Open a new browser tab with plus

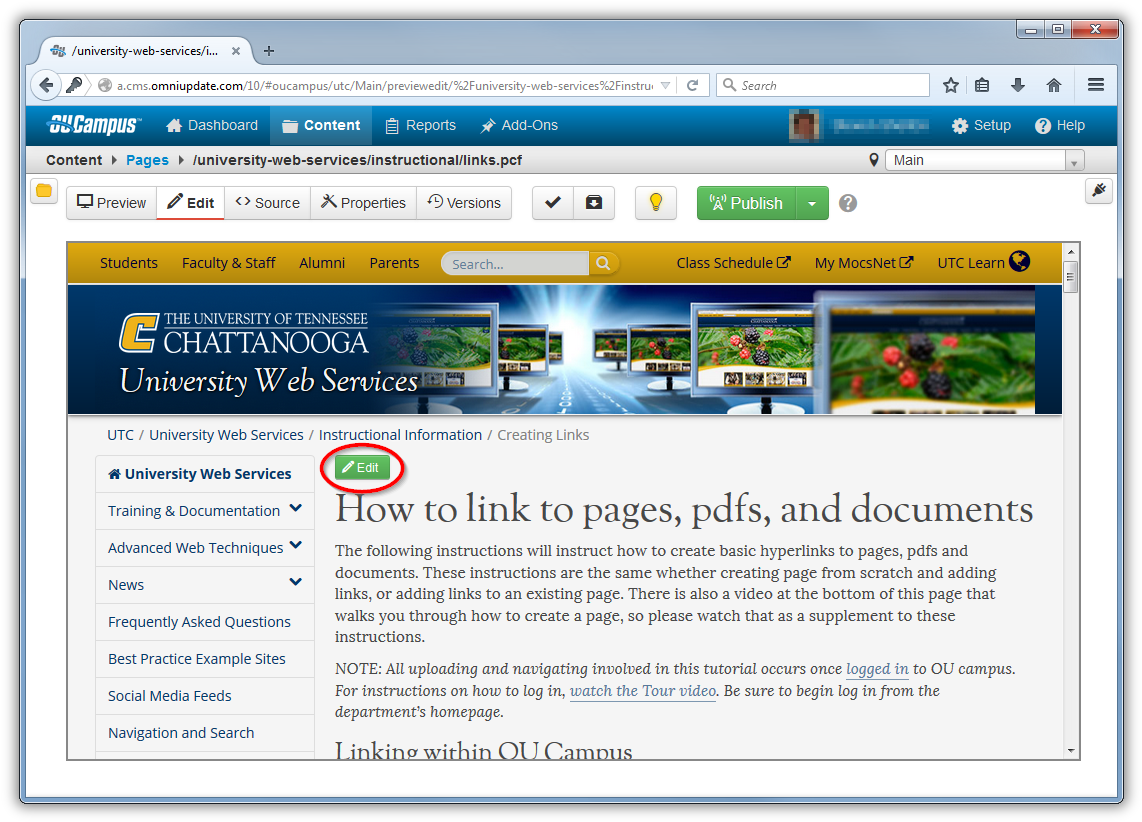[x=269, y=51]
